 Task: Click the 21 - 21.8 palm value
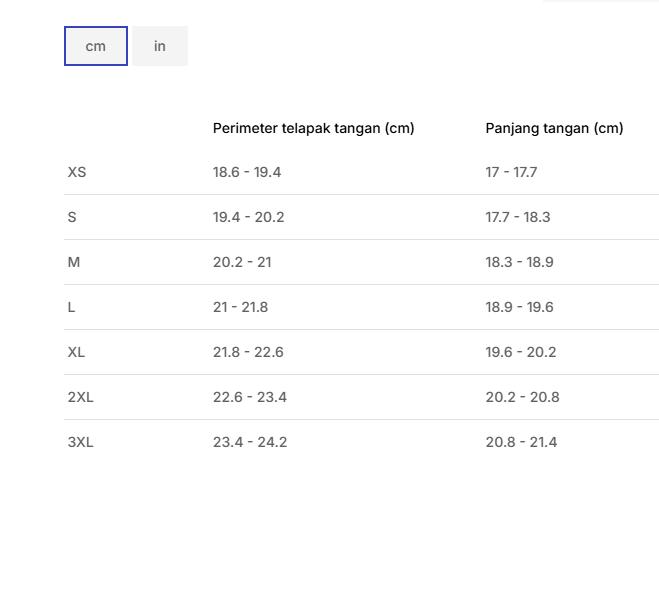[240, 307]
